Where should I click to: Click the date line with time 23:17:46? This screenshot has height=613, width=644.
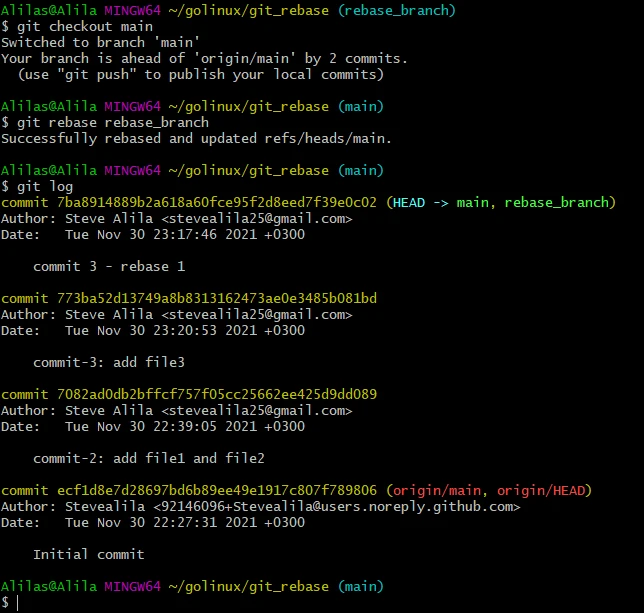(x=153, y=234)
